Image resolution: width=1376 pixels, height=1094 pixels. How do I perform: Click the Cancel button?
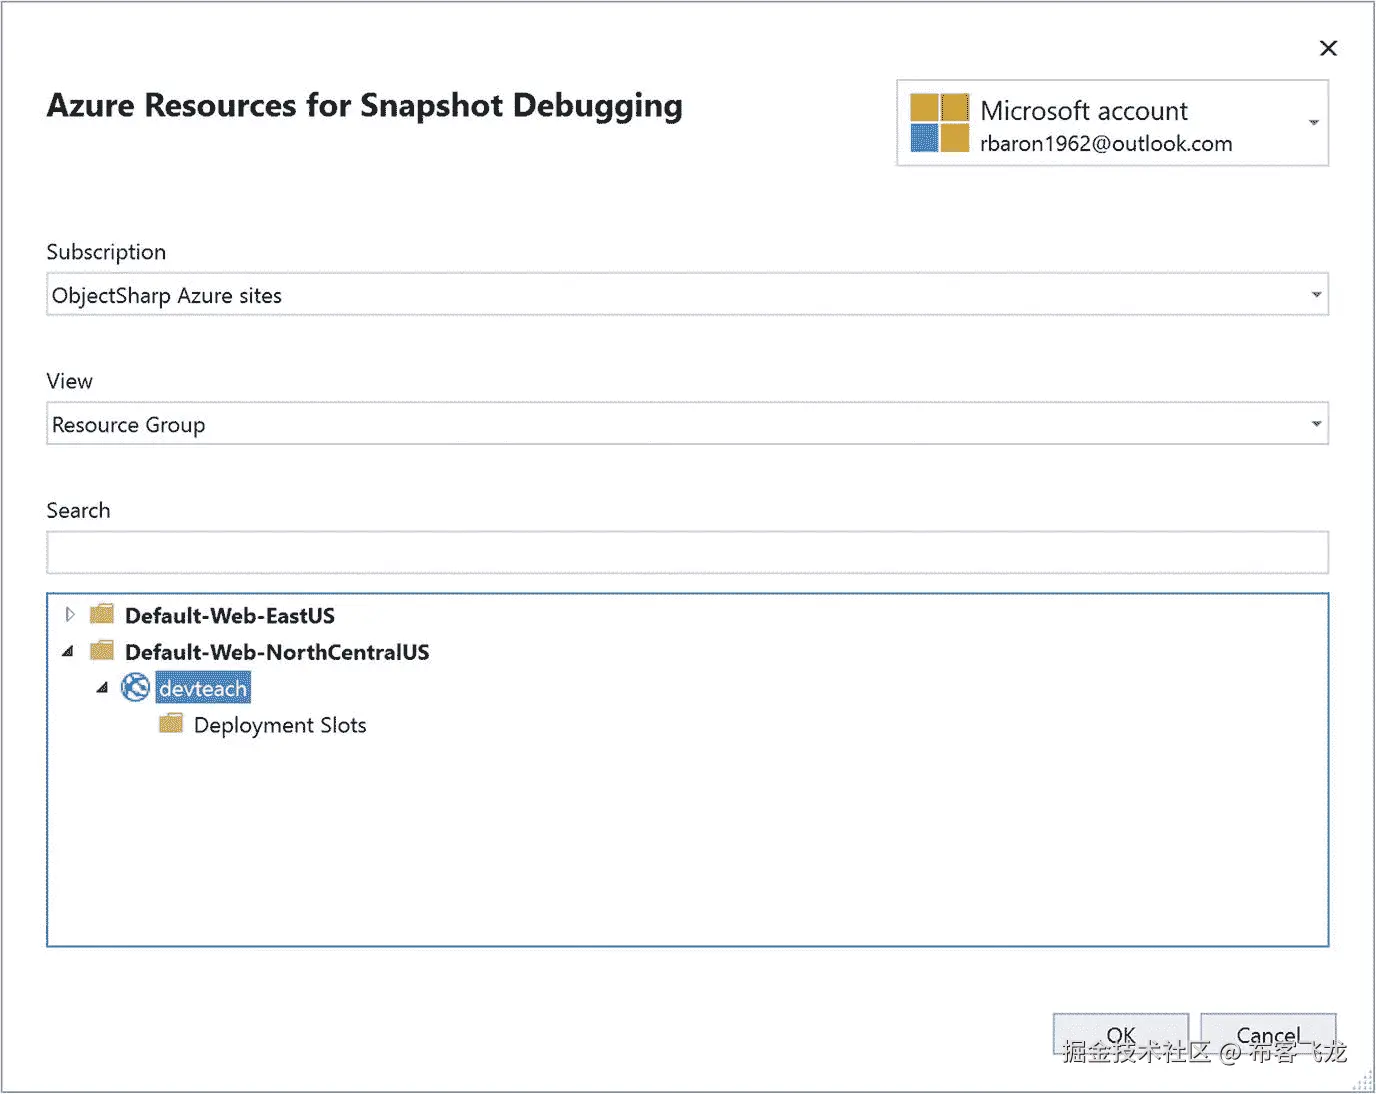pyautogui.click(x=1268, y=1035)
